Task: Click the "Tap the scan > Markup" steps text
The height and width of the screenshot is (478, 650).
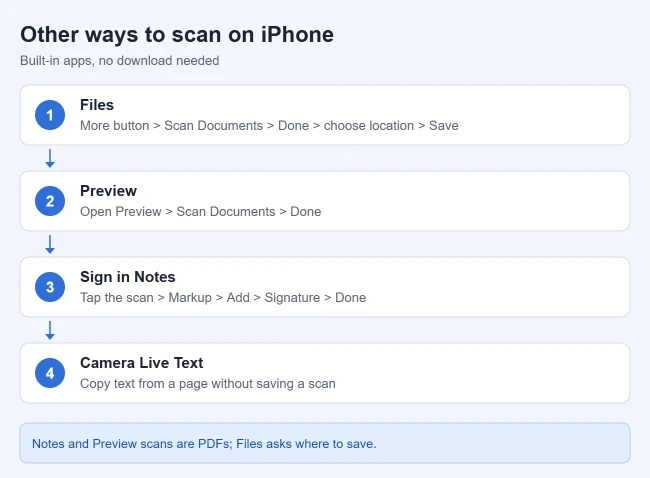Action: (223, 298)
